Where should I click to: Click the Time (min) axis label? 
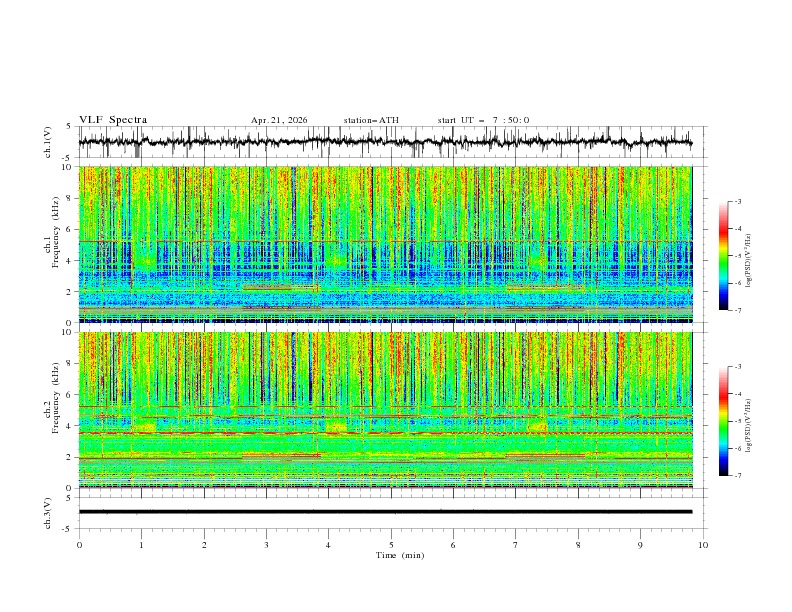tap(400, 555)
